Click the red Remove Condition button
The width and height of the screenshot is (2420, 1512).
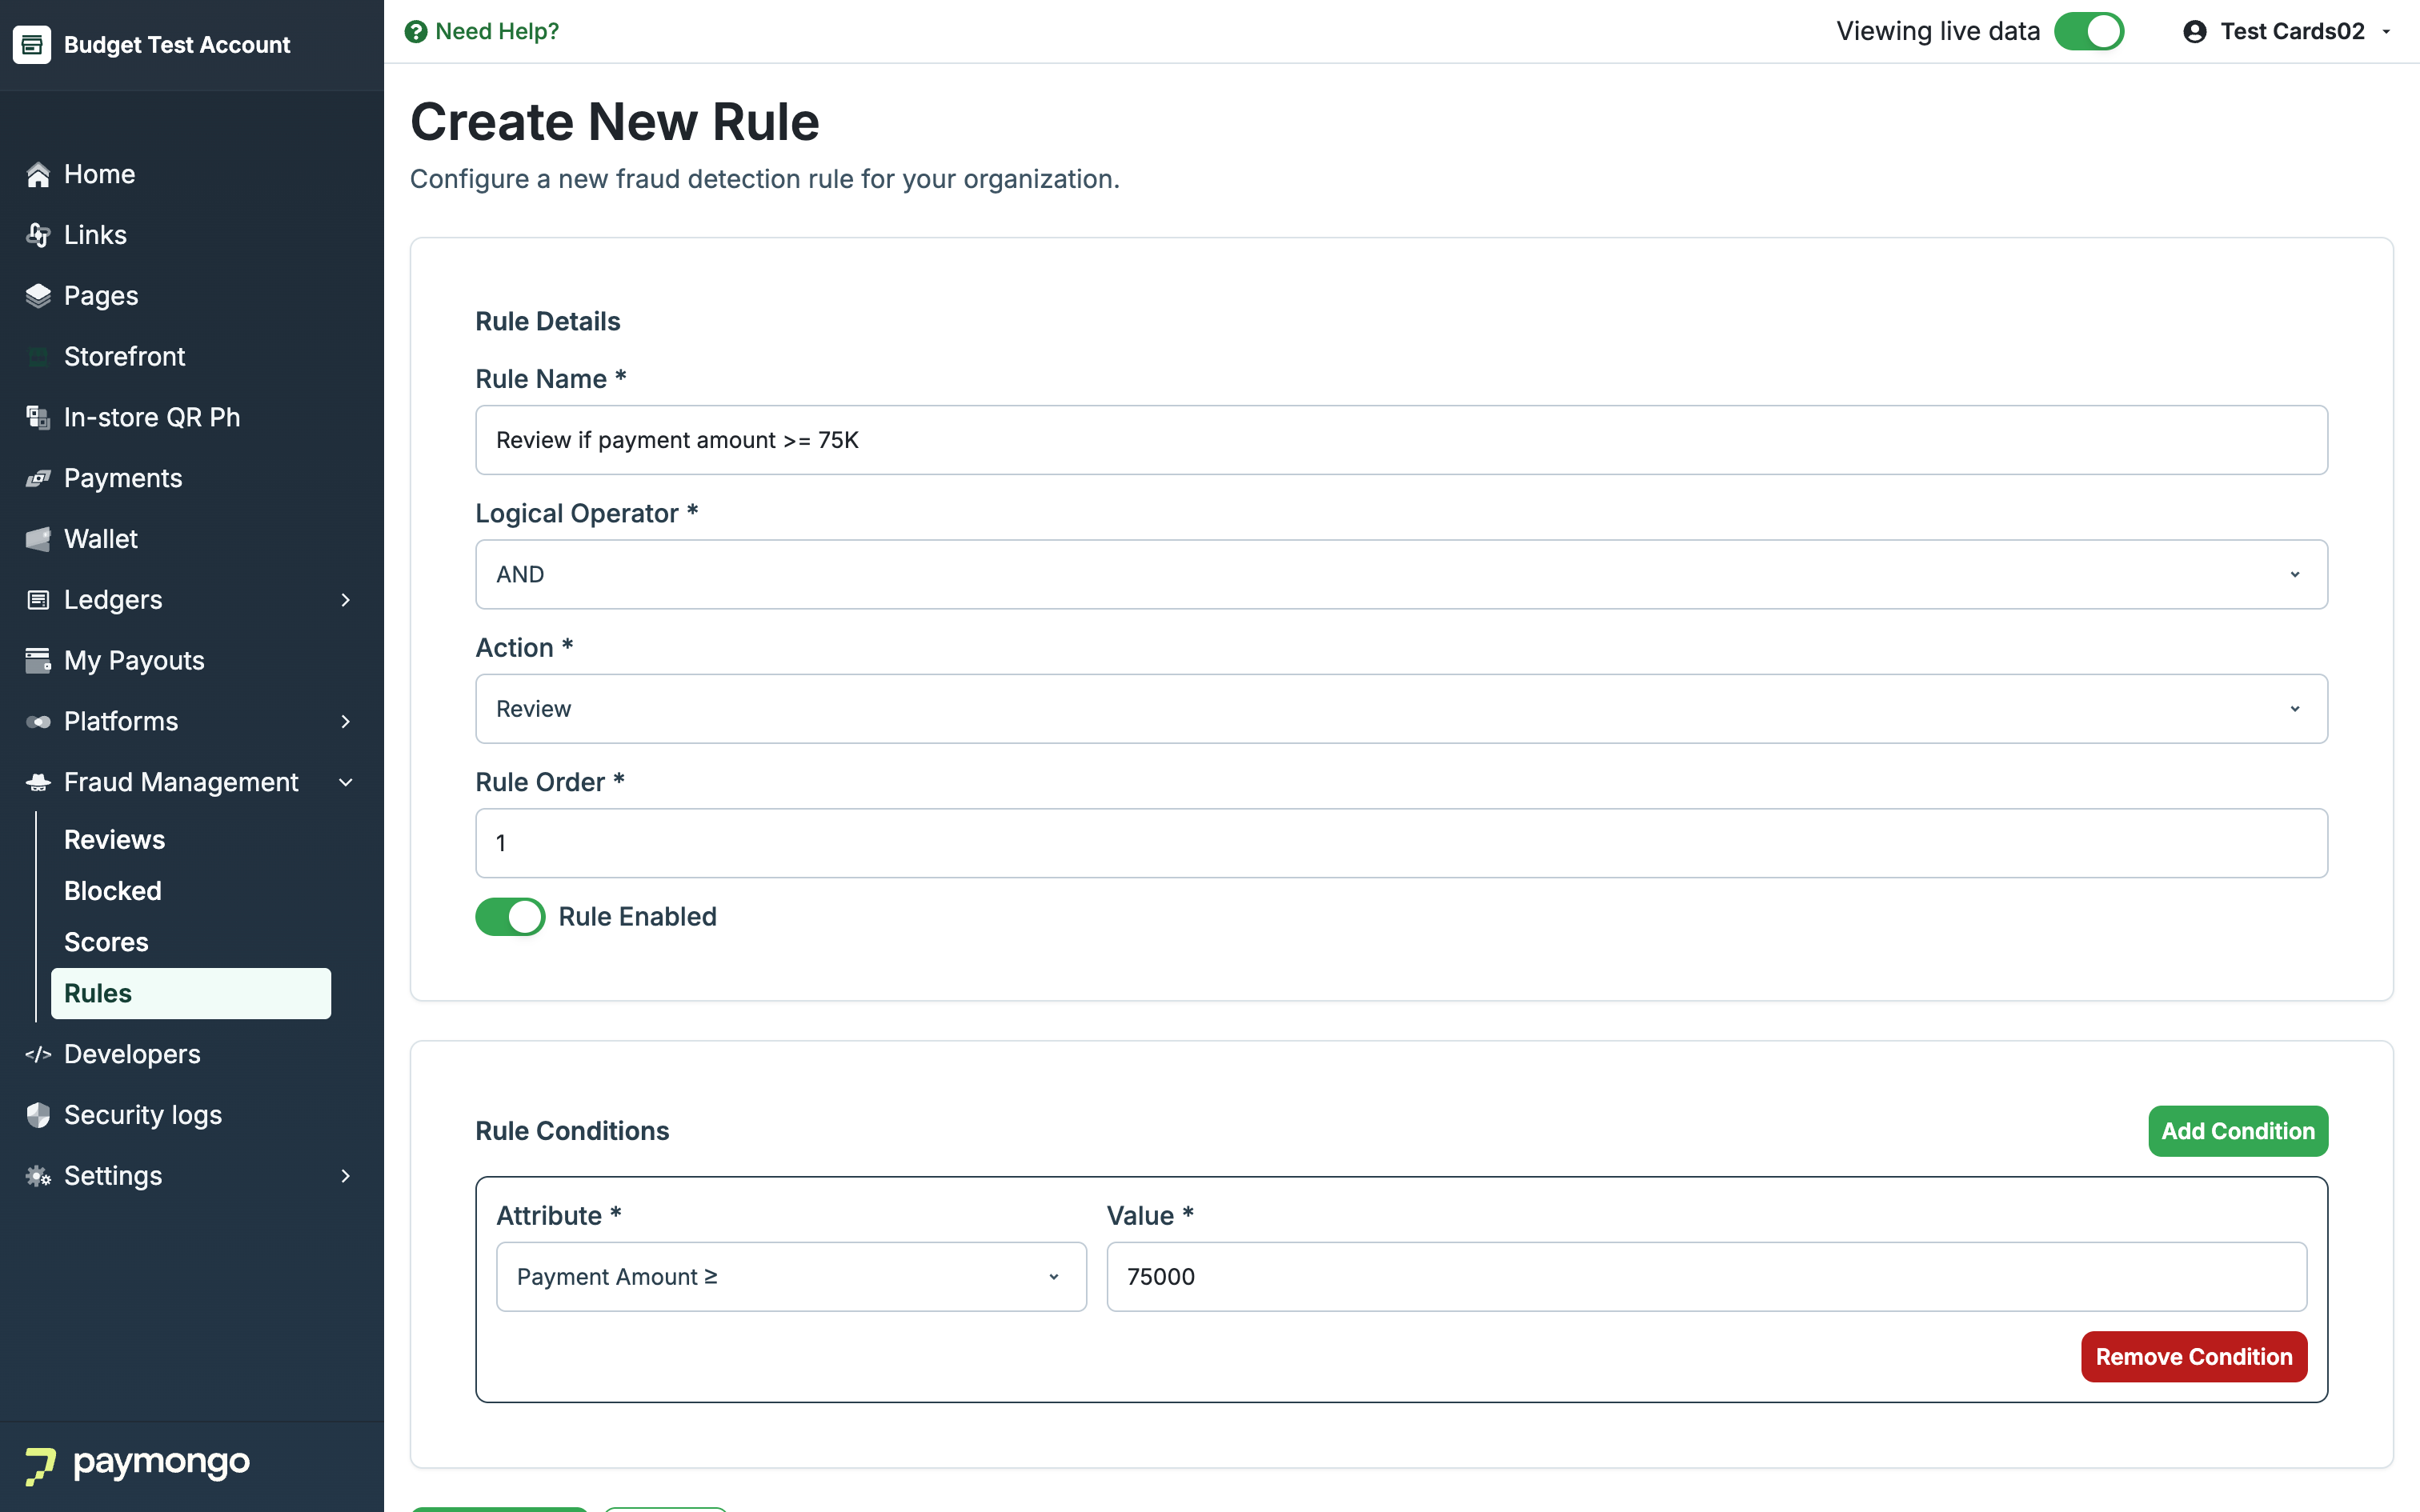click(2193, 1357)
